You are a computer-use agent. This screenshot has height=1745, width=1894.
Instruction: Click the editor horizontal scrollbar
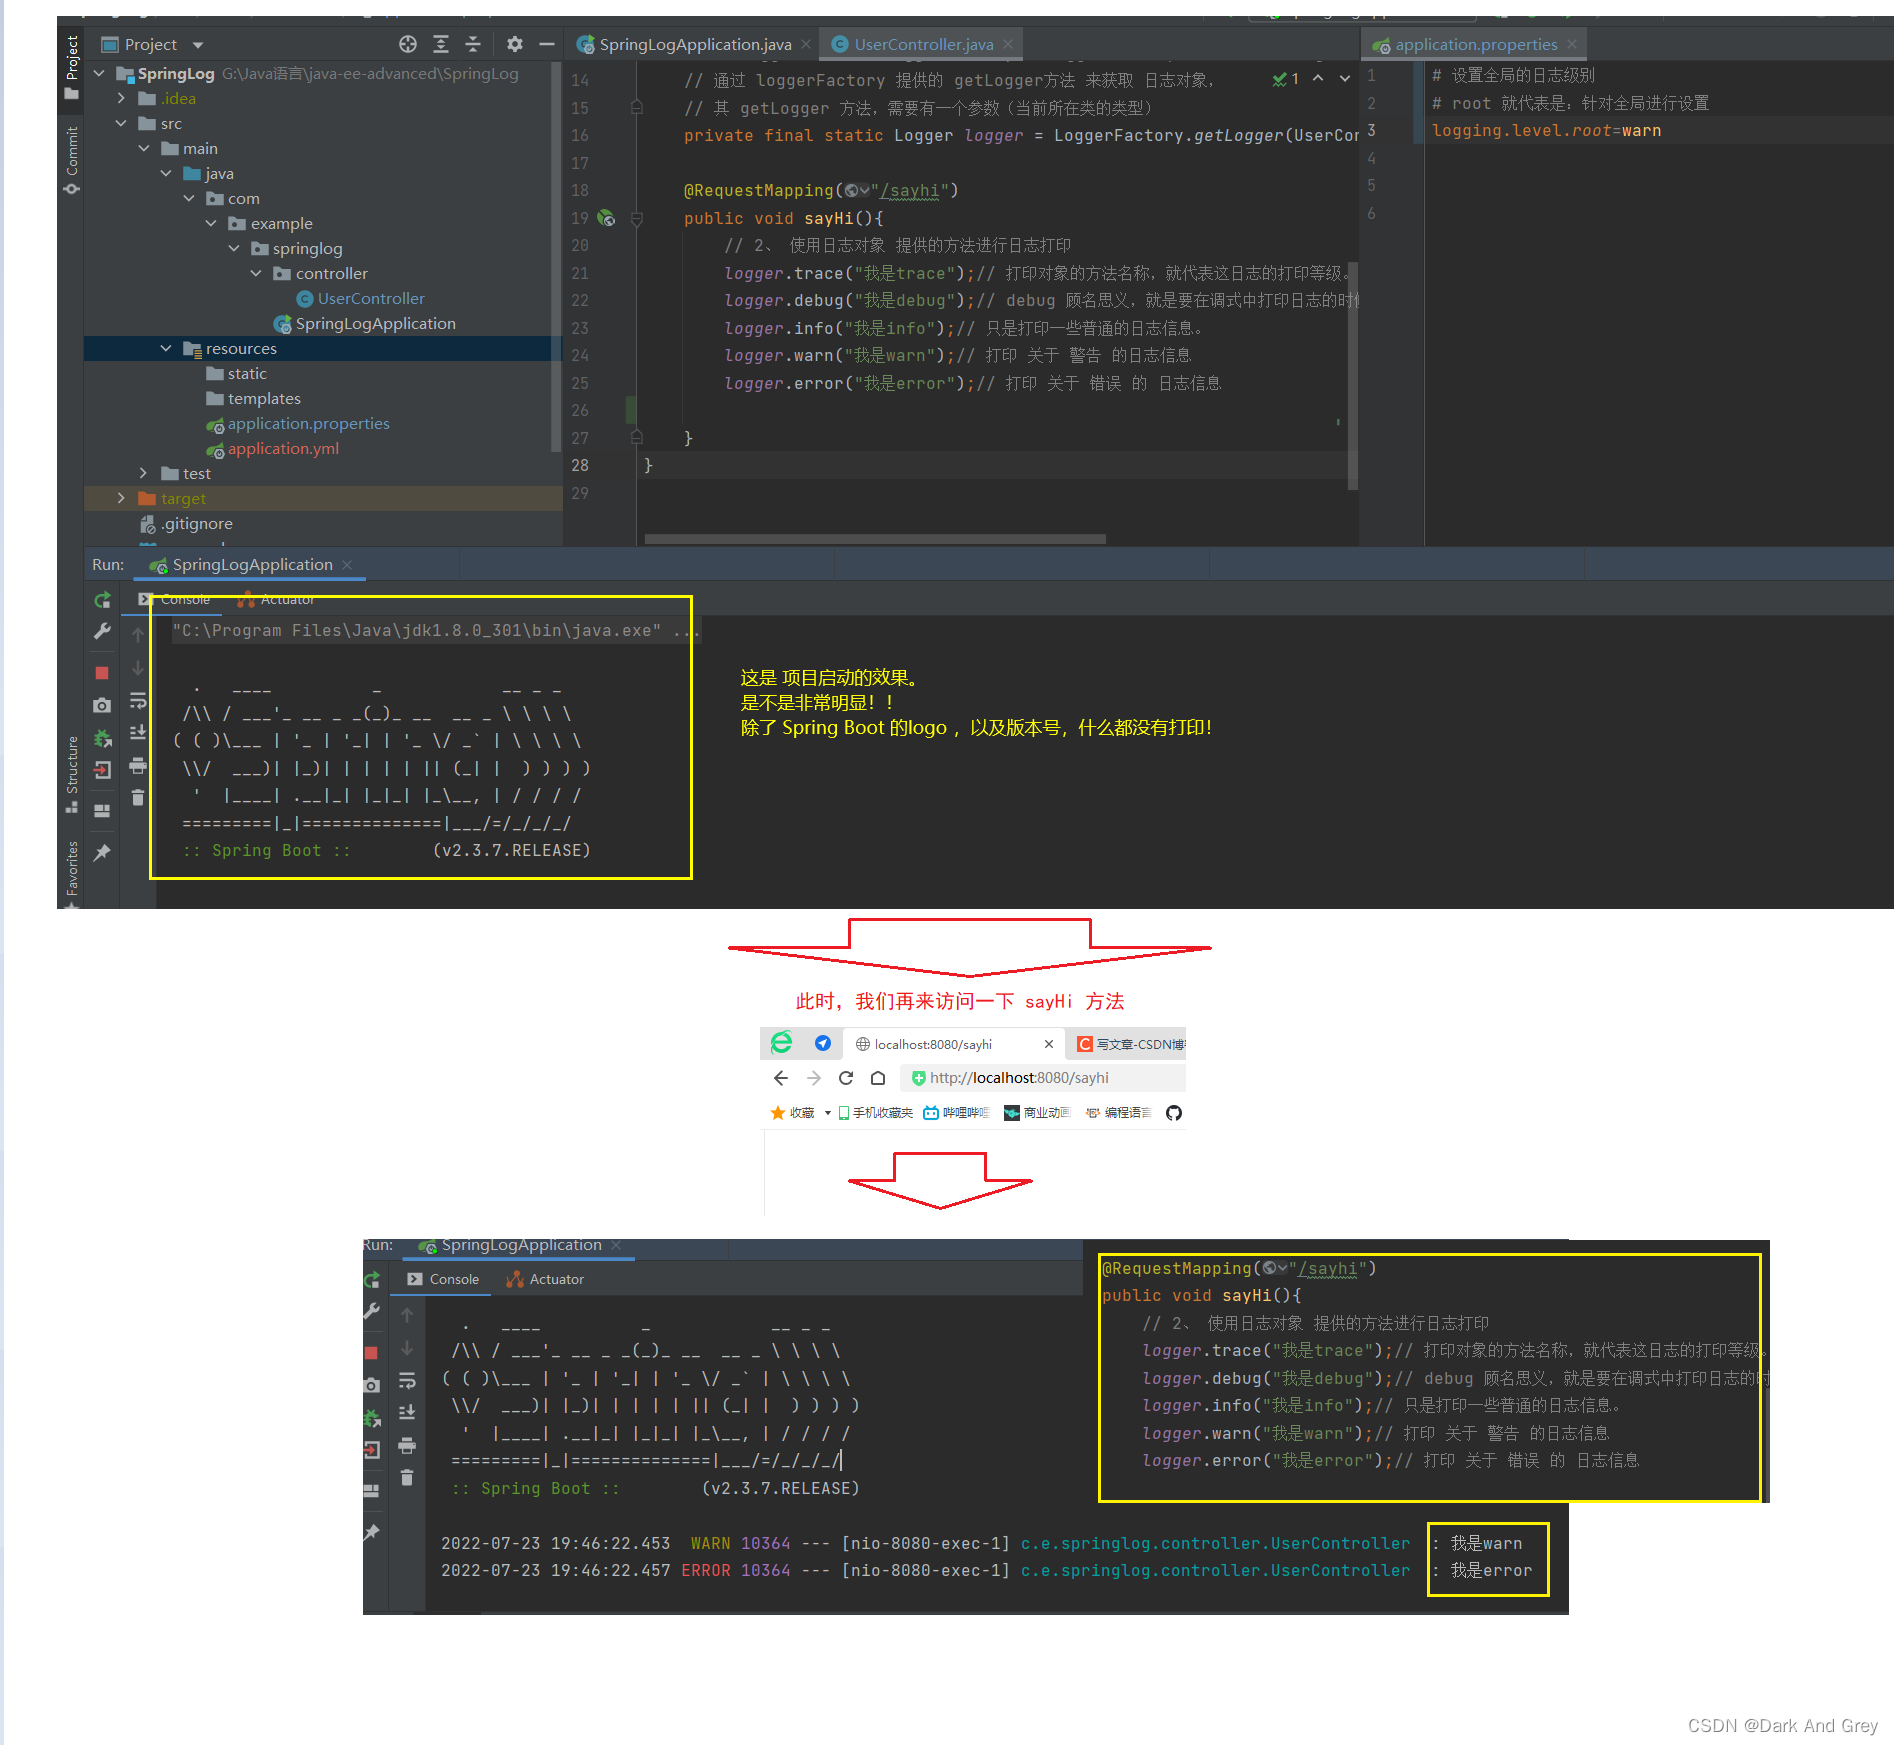(x=875, y=539)
